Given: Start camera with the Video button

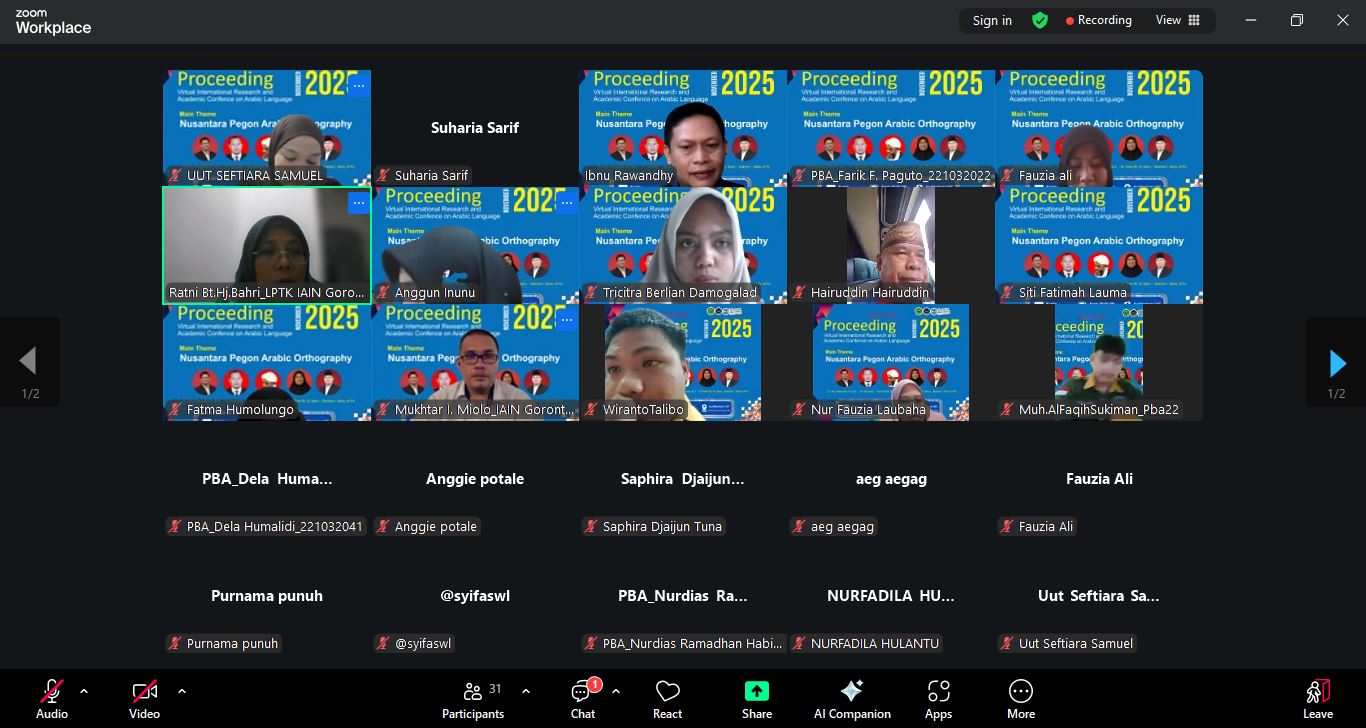Looking at the screenshot, I should coord(144,692).
